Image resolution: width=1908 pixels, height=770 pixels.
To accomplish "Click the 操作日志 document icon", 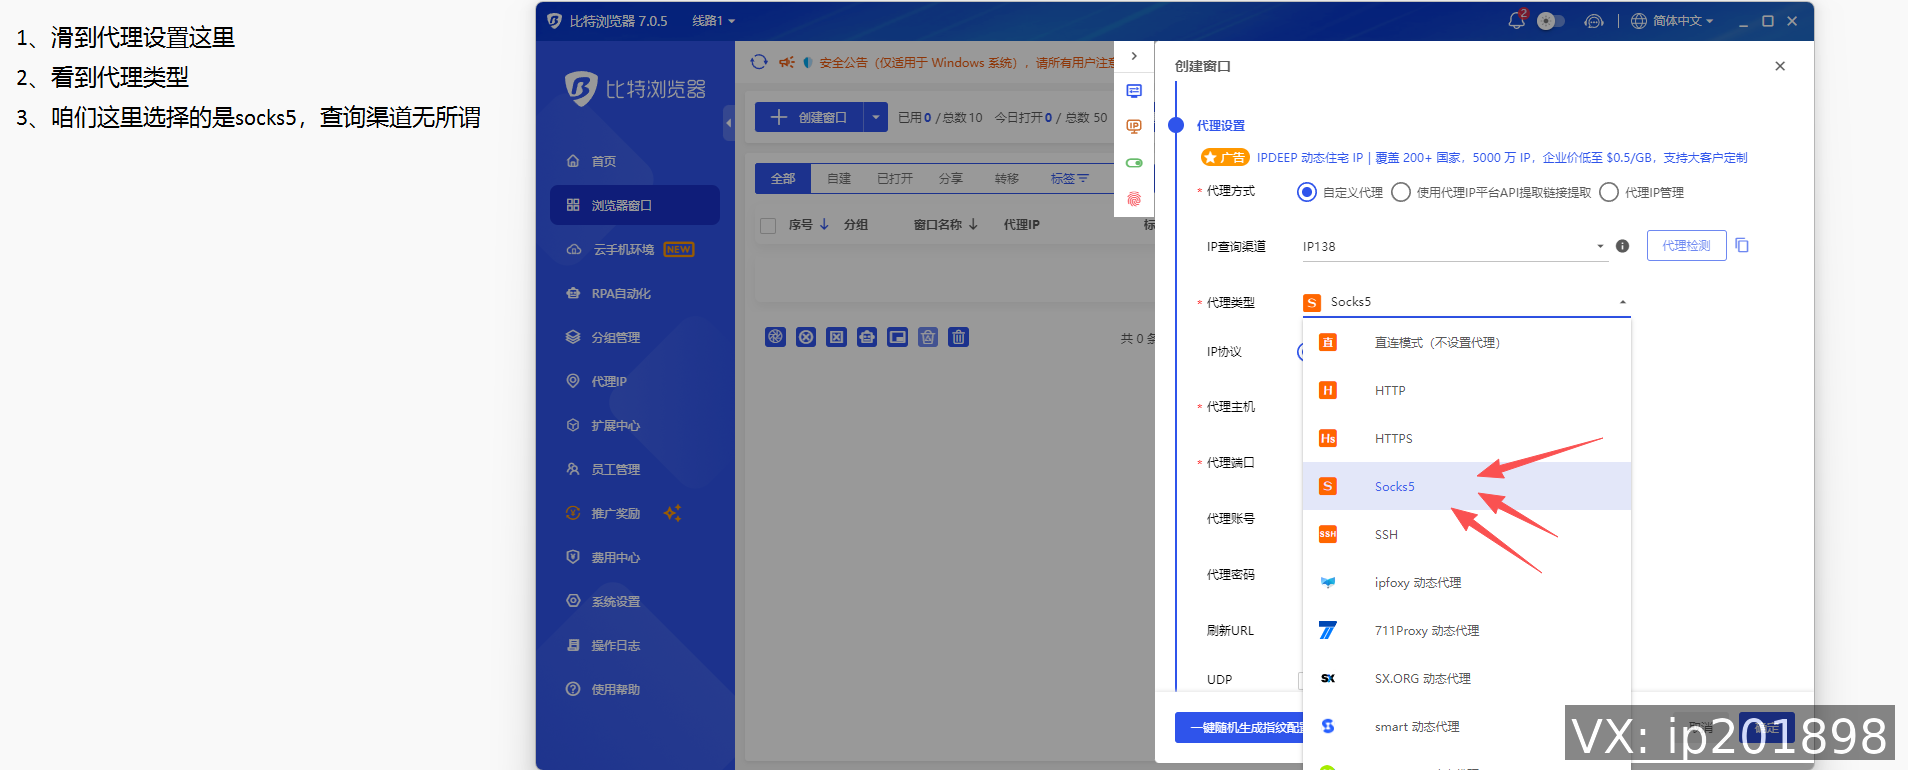I will (x=573, y=645).
